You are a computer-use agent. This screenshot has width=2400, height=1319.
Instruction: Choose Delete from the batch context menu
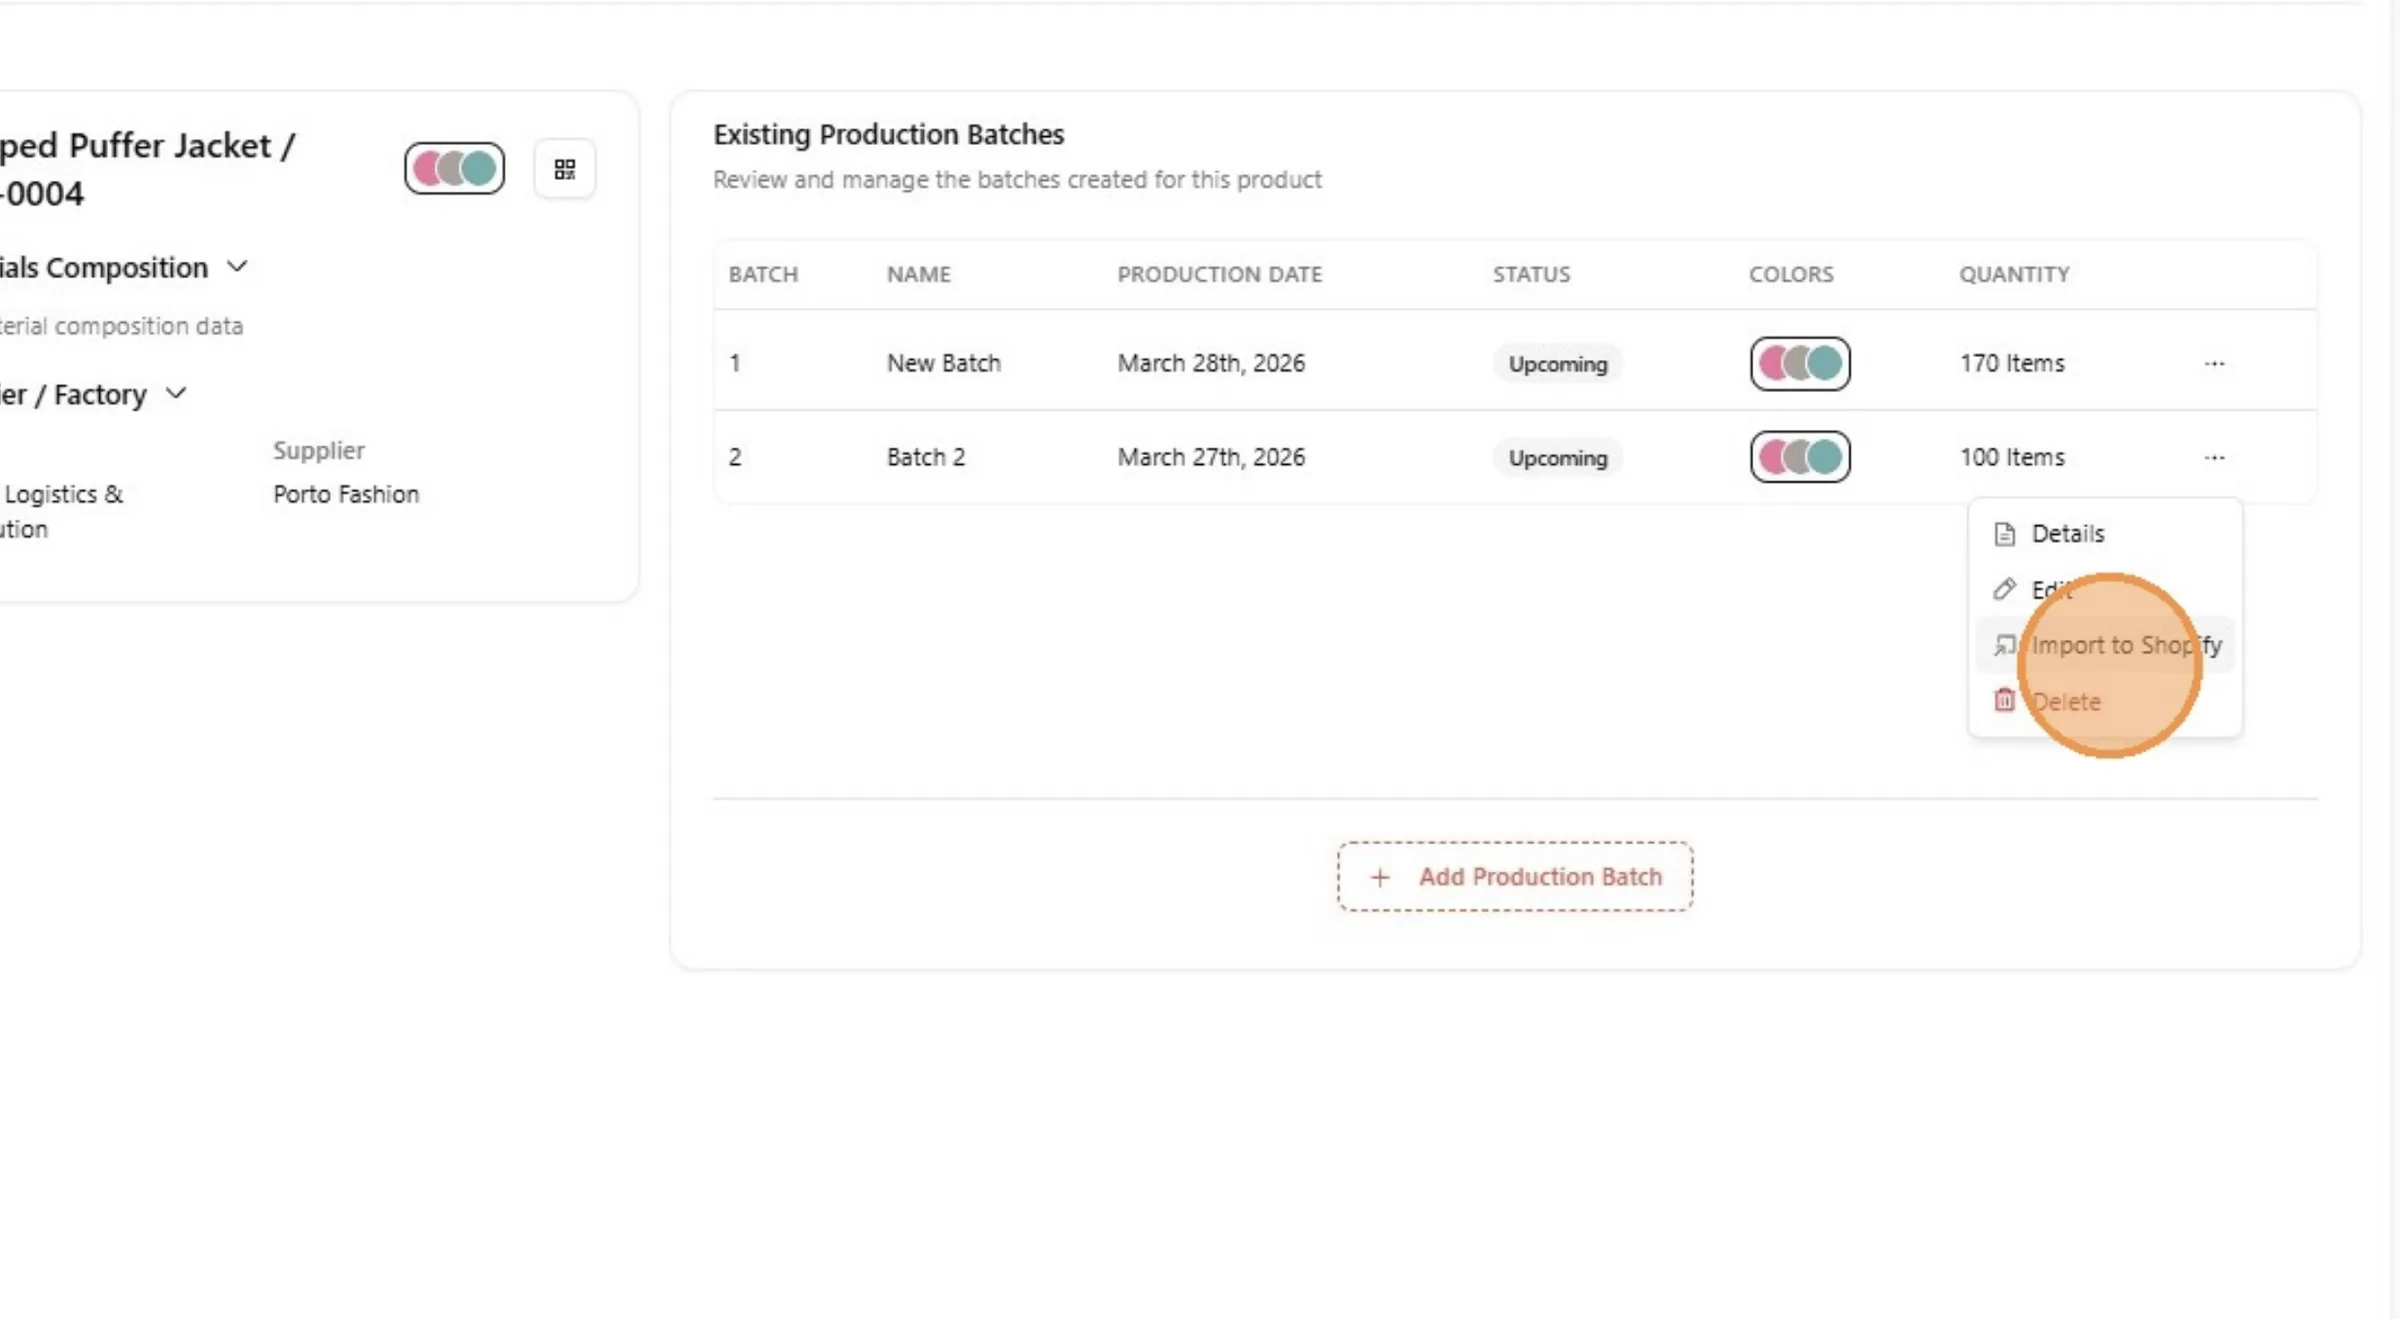coord(2105,701)
